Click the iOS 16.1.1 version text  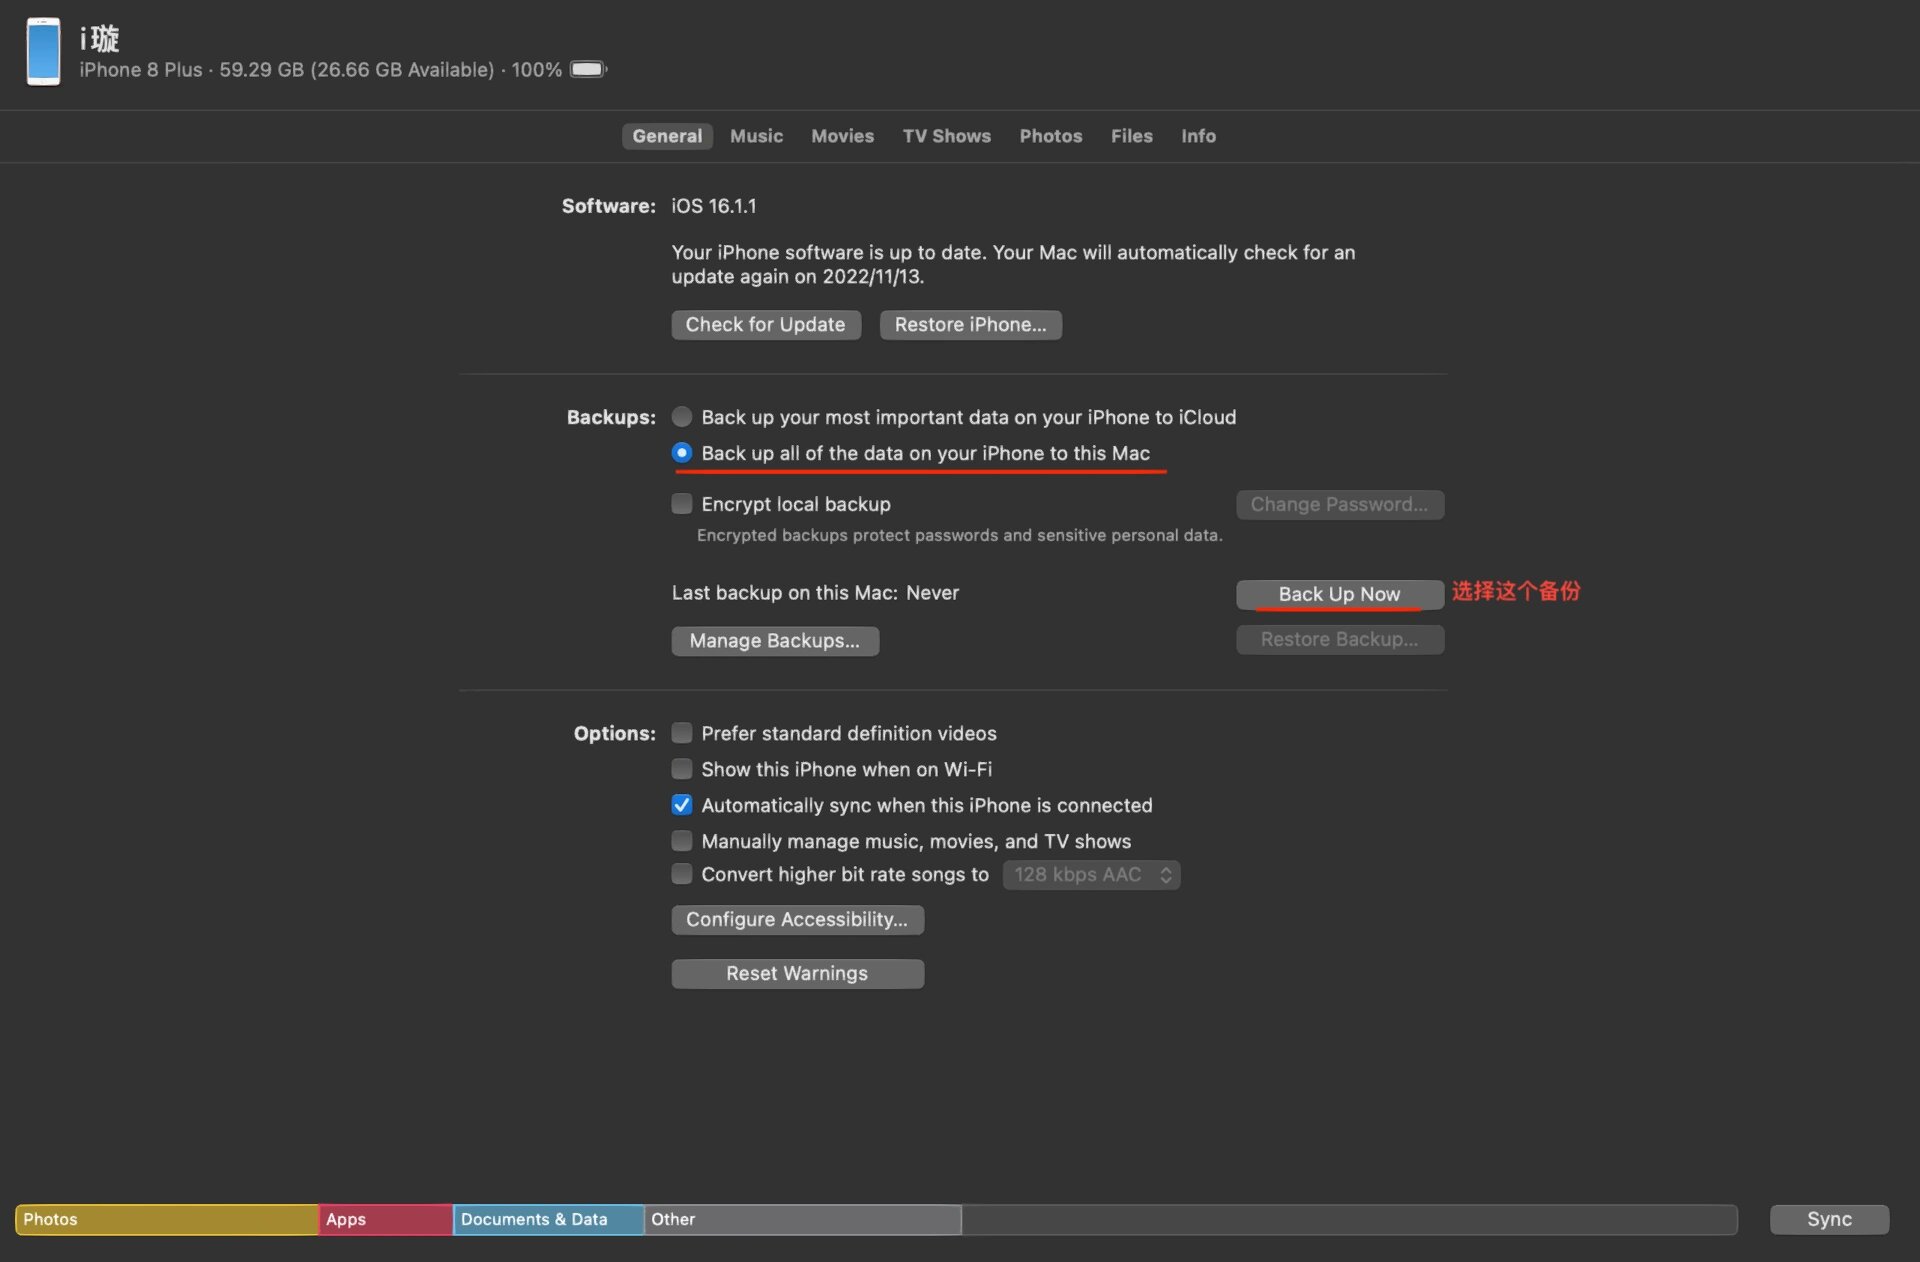pyautogui.click(x=714, y=206)
